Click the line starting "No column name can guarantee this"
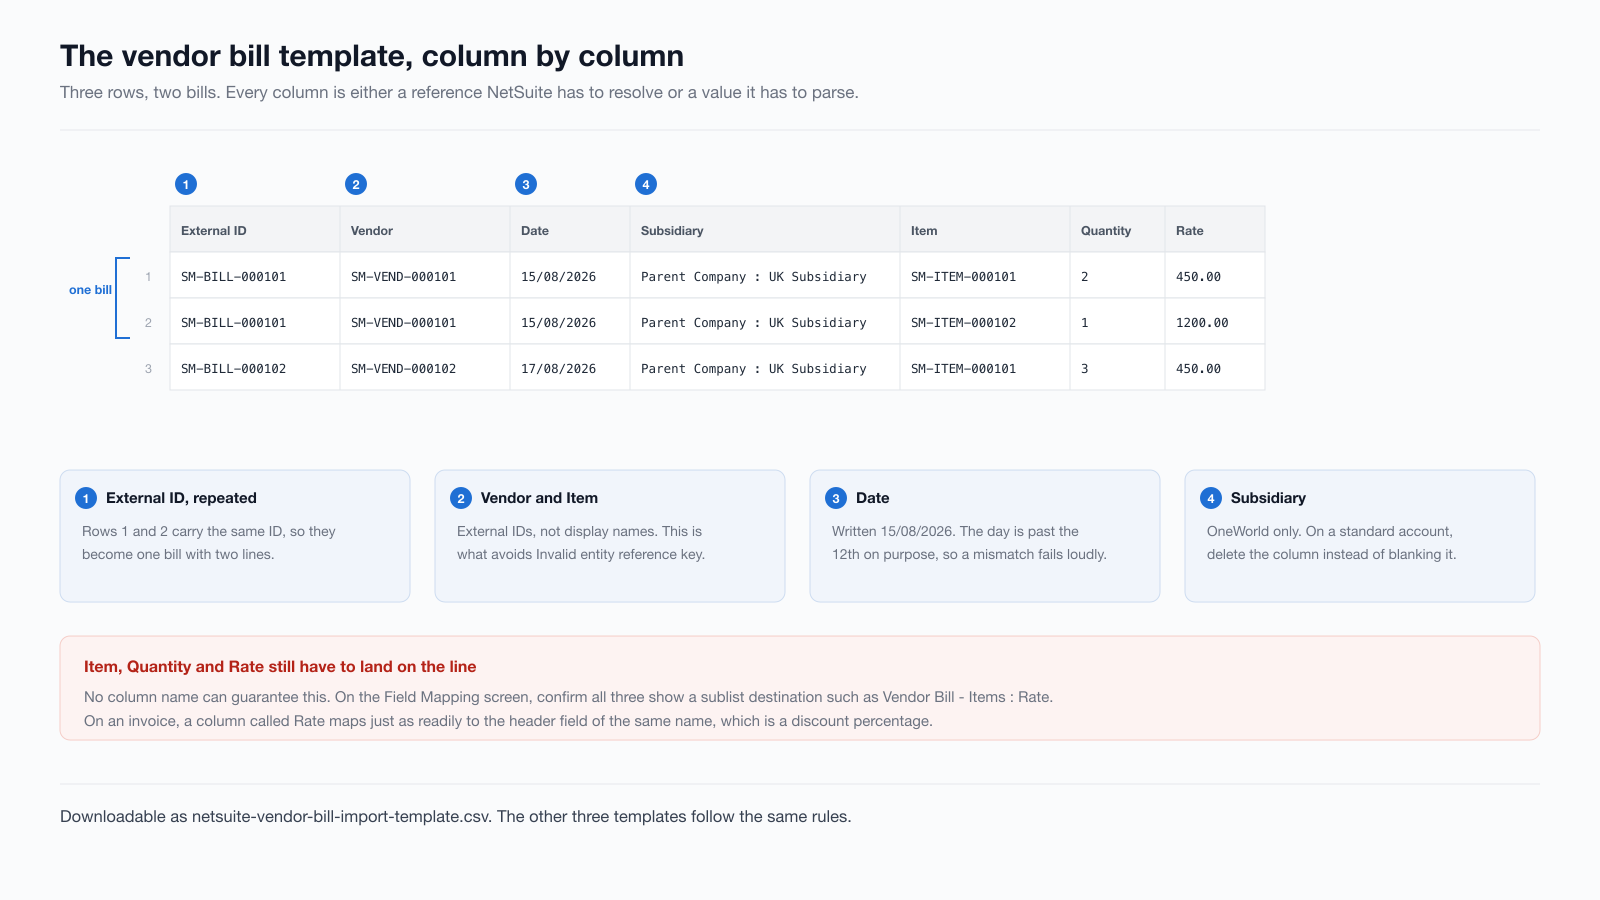 568,697
